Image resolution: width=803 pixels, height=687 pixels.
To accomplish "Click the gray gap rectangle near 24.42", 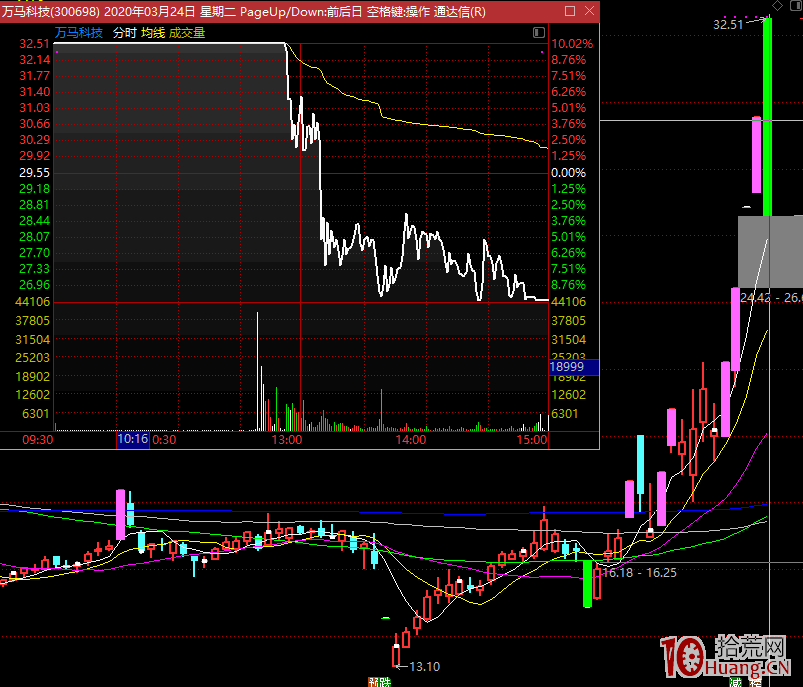I will click(x=768, y=252).
